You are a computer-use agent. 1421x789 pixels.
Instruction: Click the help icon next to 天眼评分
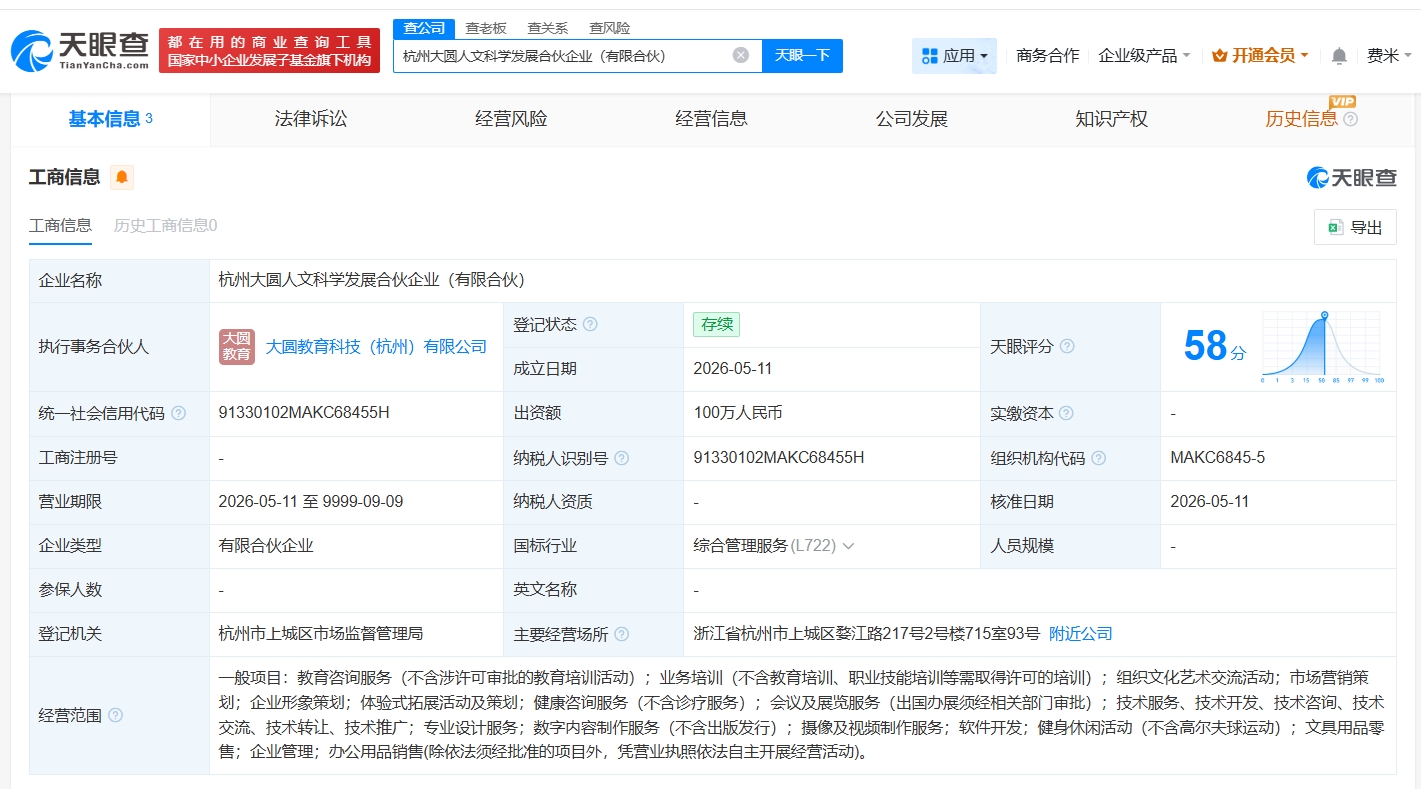(1067, 346)
